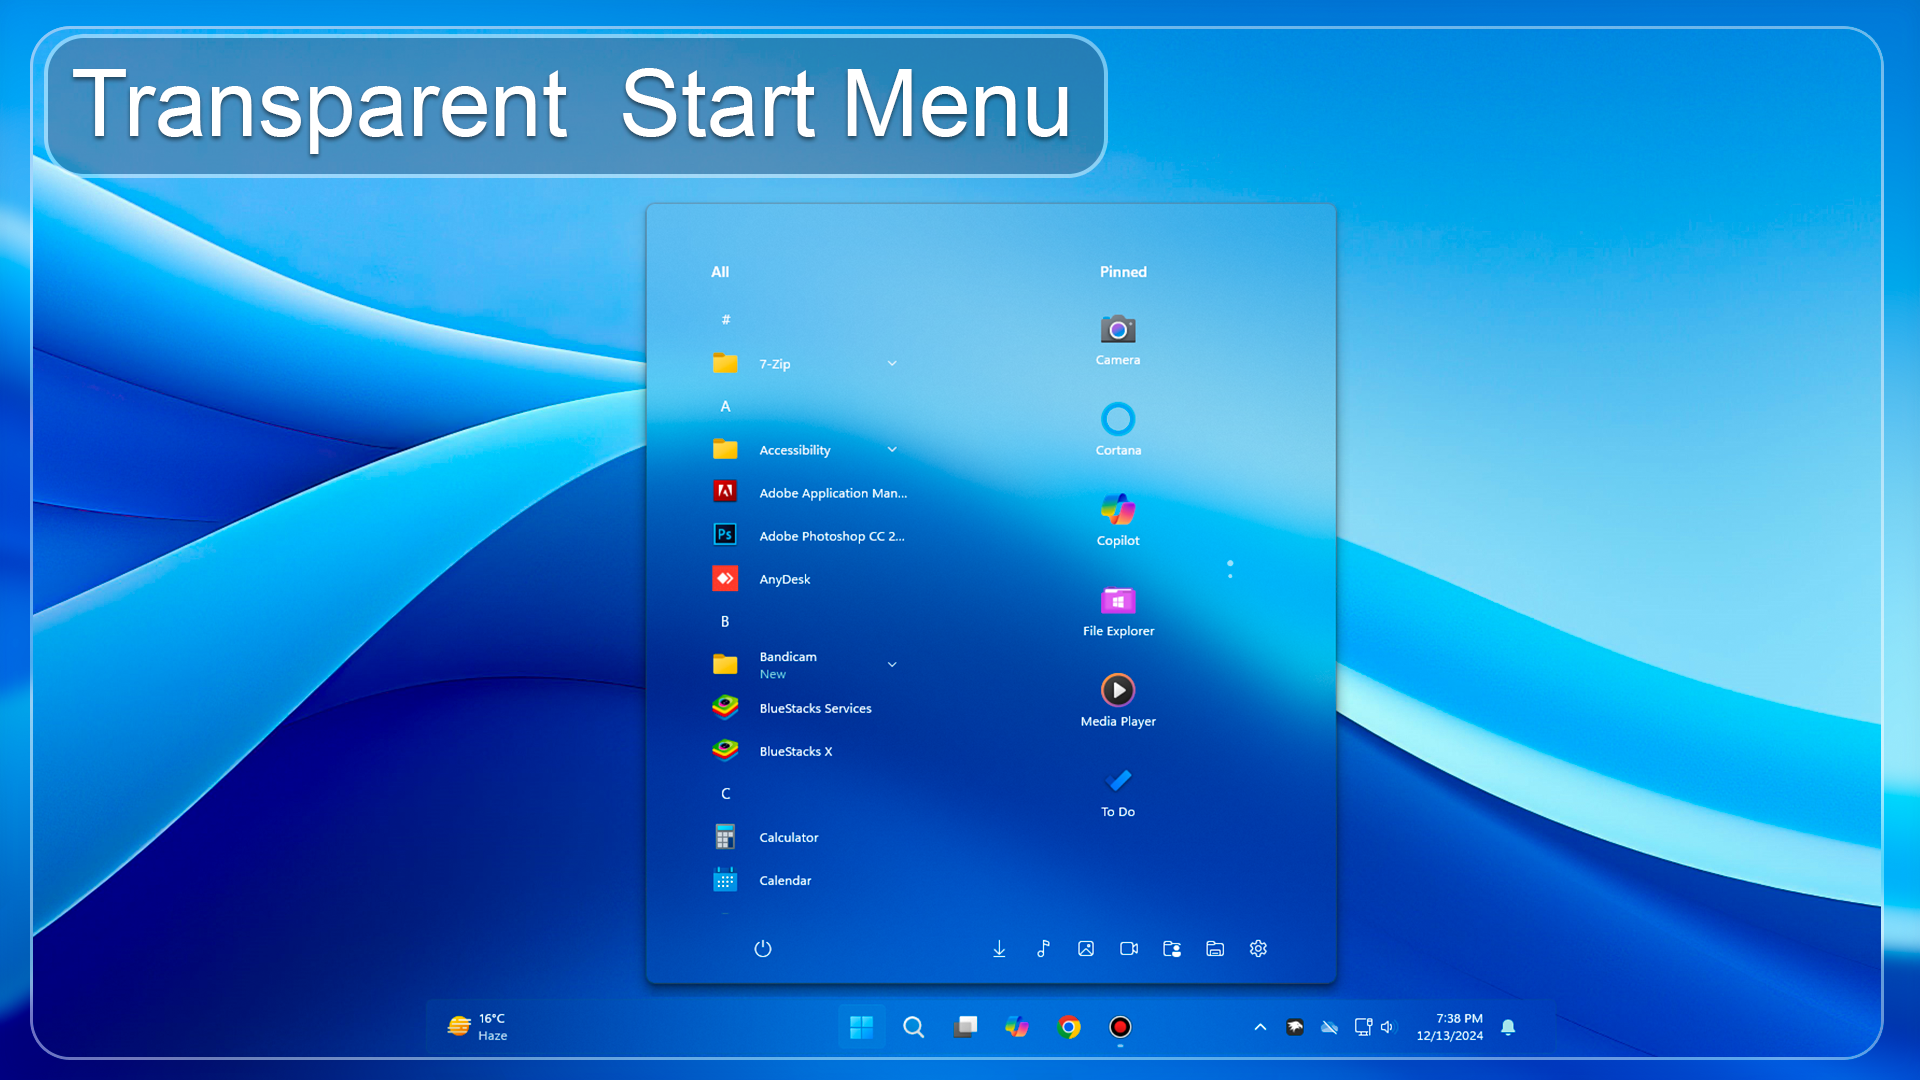The image size is (1920, 1080).
Task: Launch Calculator from the app list
Action: click(789, 837)
